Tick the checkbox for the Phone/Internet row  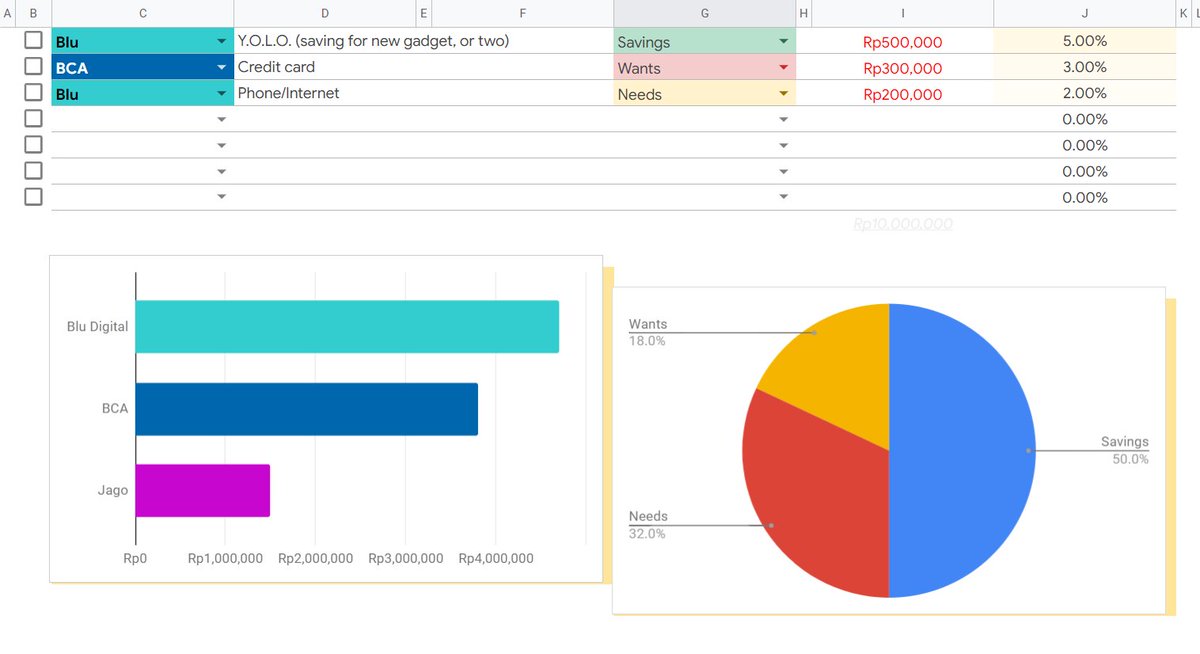33,93
